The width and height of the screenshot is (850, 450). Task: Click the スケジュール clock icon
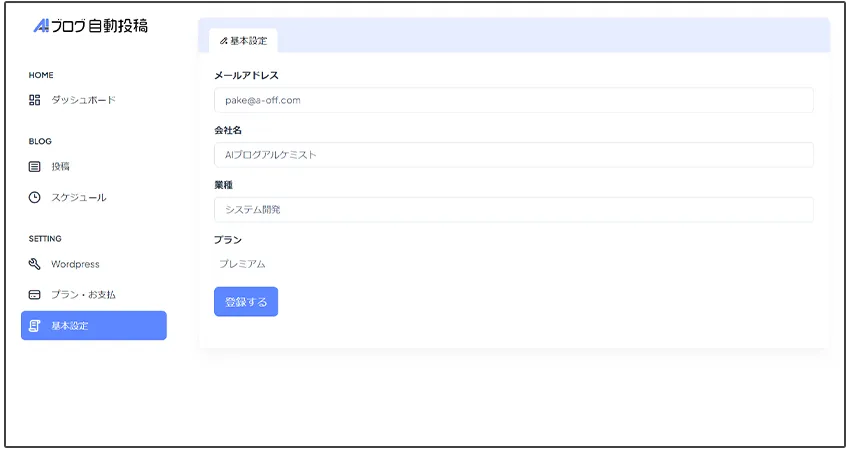pos(35,197)
